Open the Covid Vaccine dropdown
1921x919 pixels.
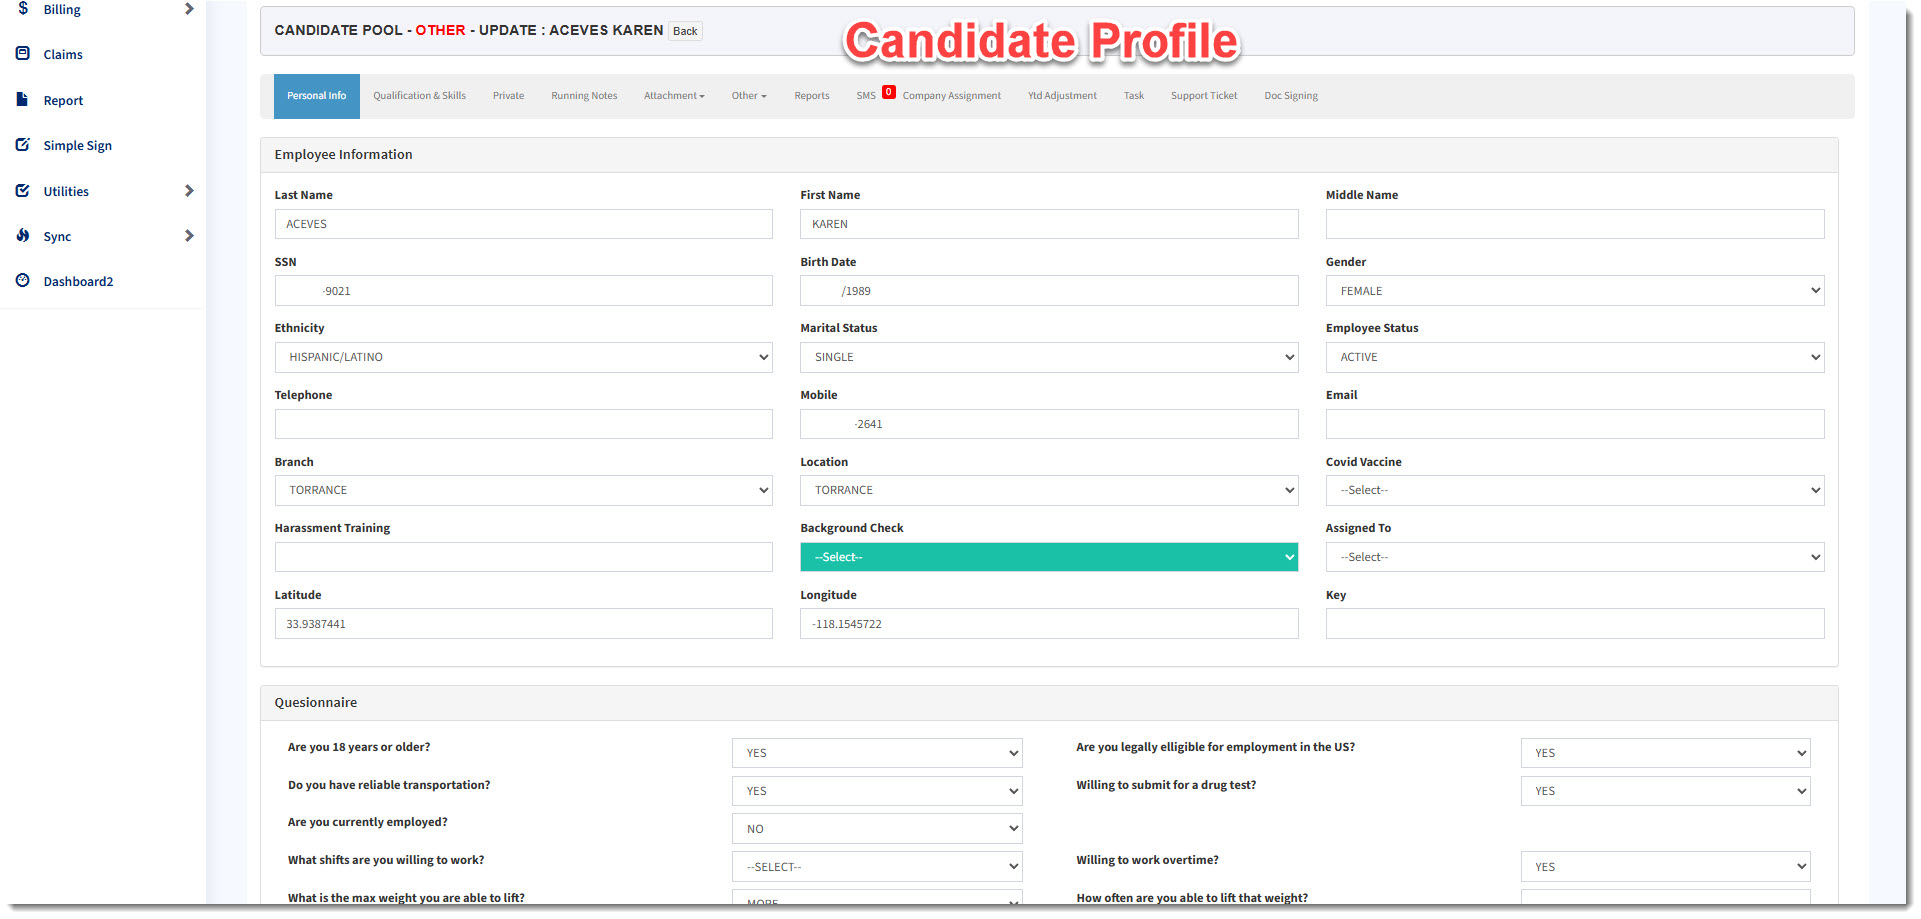tap(1574, 490)
